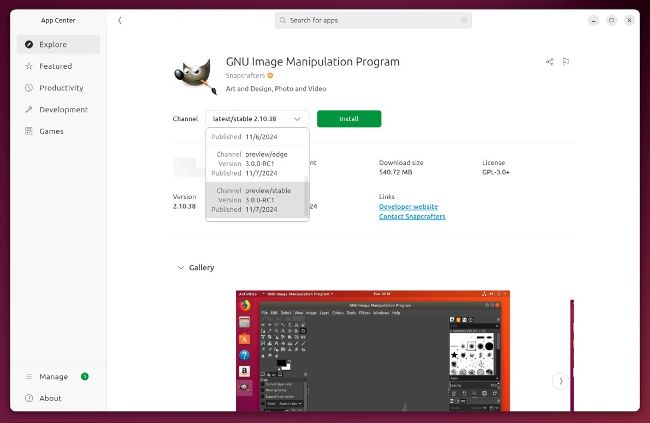Click the channel list scrollbar

coord(307,197)
